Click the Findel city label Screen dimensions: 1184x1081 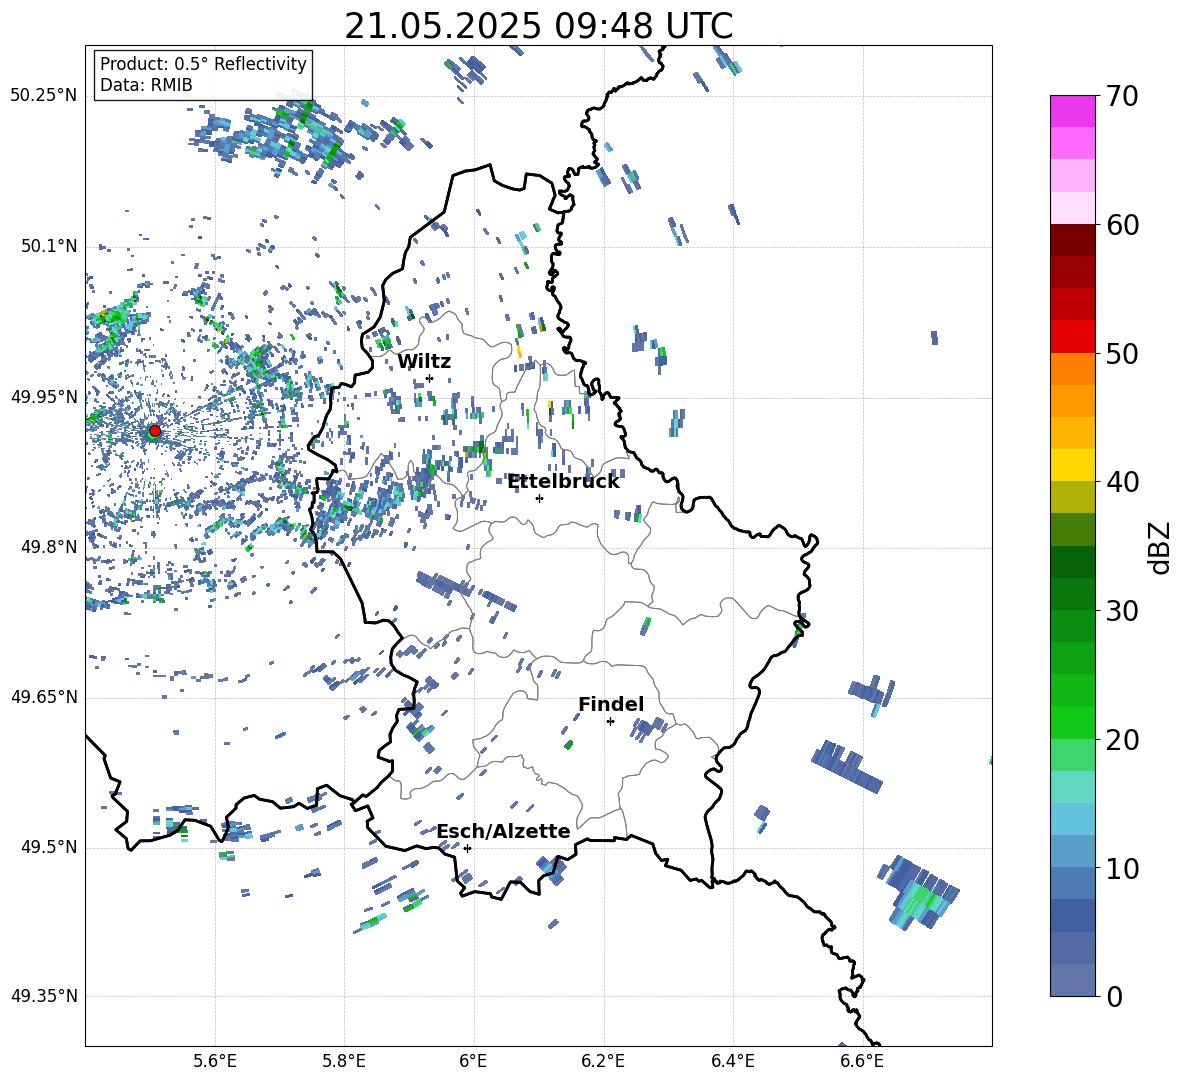tap(611, 704)
